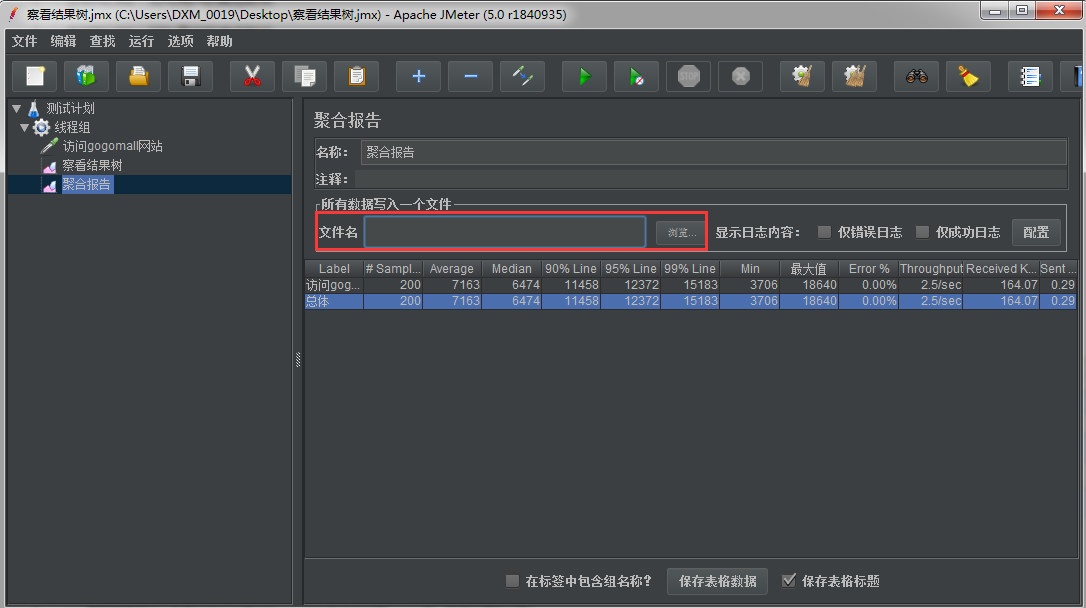Click the New test plan icon
This screenshot has width=1086, height=608.
pyautogui.click(x=35, y=76)
